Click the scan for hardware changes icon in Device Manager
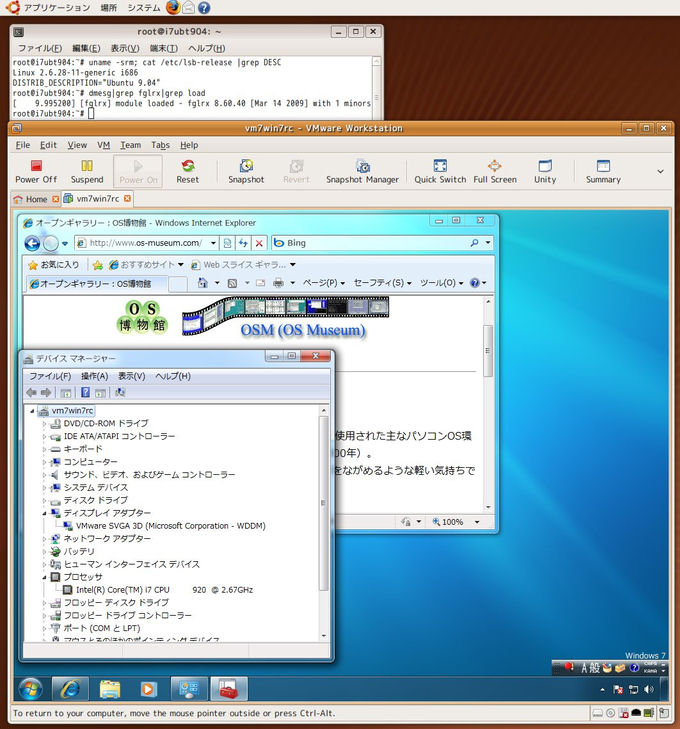Image resolution: width=680 pixels, height=729 pixels. [119, 392]
